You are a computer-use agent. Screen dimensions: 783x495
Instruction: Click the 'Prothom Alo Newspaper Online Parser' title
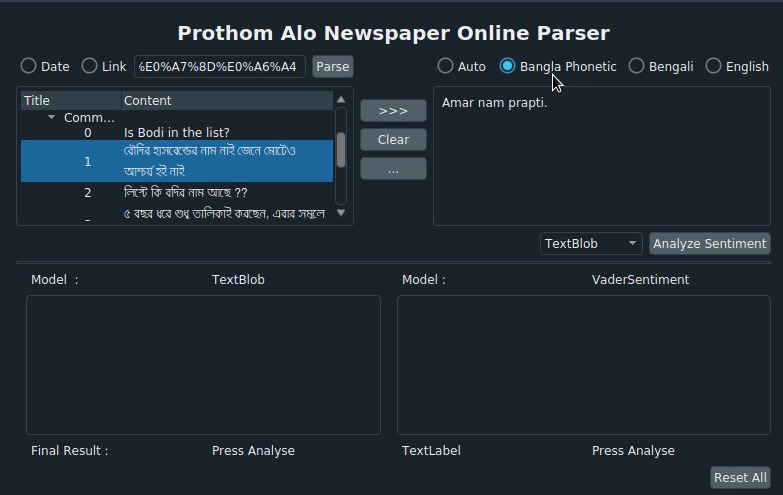pyautogui.click(x=393, y=33)
